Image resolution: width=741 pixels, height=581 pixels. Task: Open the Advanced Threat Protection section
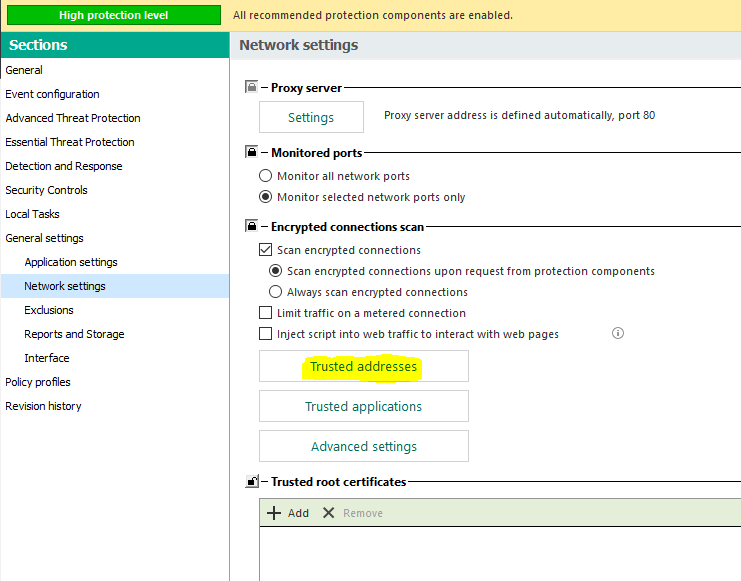click(x=73, y=118)
